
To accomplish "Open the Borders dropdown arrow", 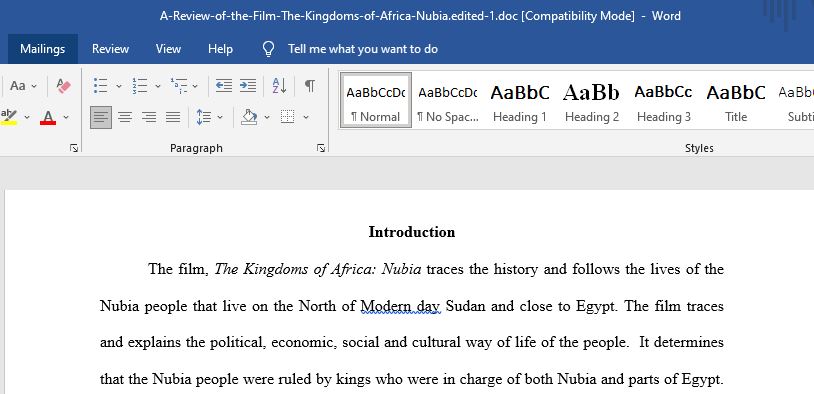I will pos(306,117).
